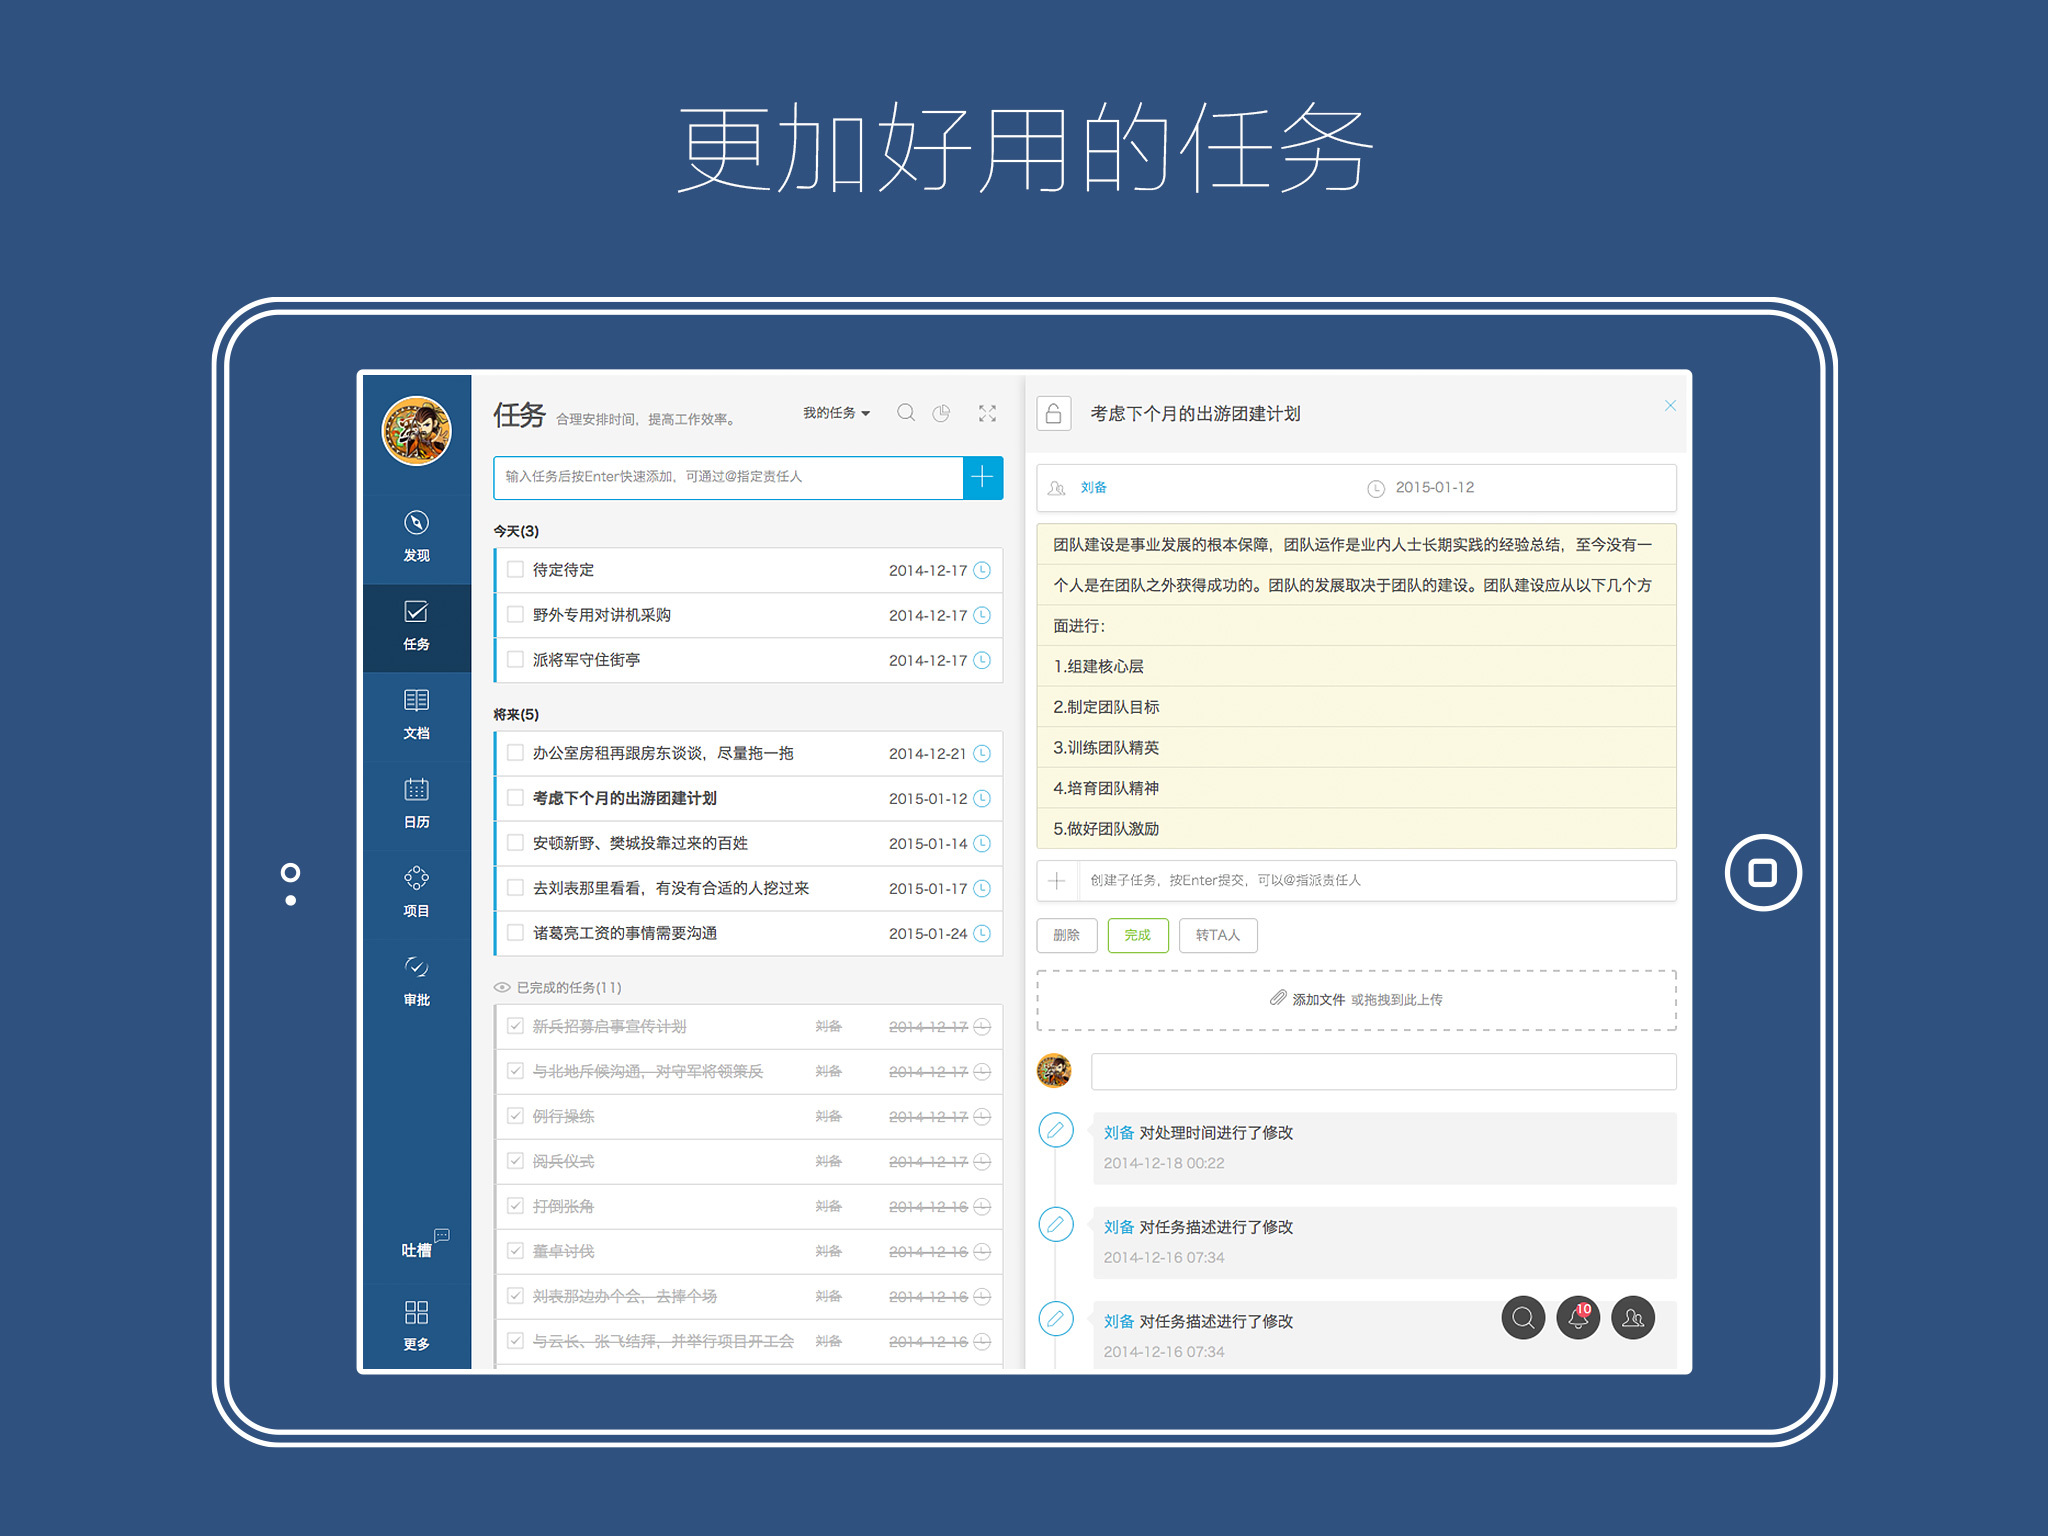Click the assignee person icon near 刘备
Viewport: 2048px width, 1536px height.
click(x=1056, y=488)
